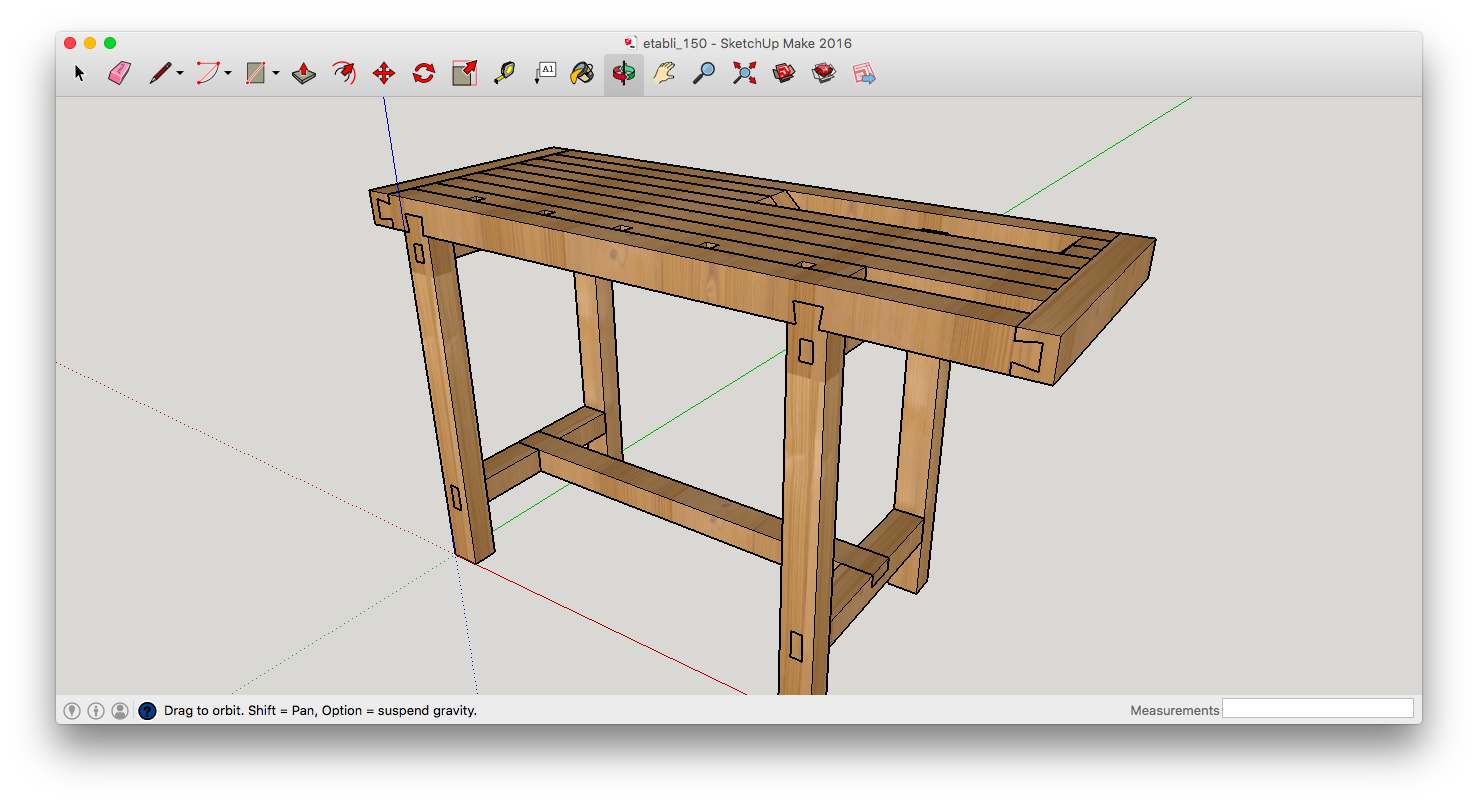Click the Zoom Extents tool

coord(744,73)
